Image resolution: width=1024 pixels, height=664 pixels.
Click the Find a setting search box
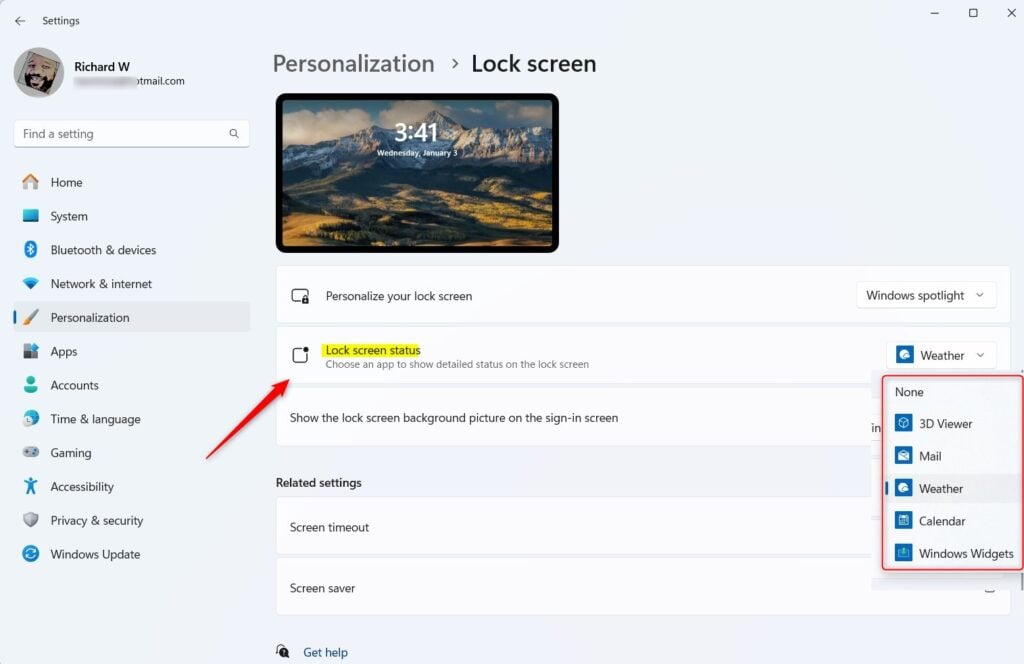(x=131, y=134)
